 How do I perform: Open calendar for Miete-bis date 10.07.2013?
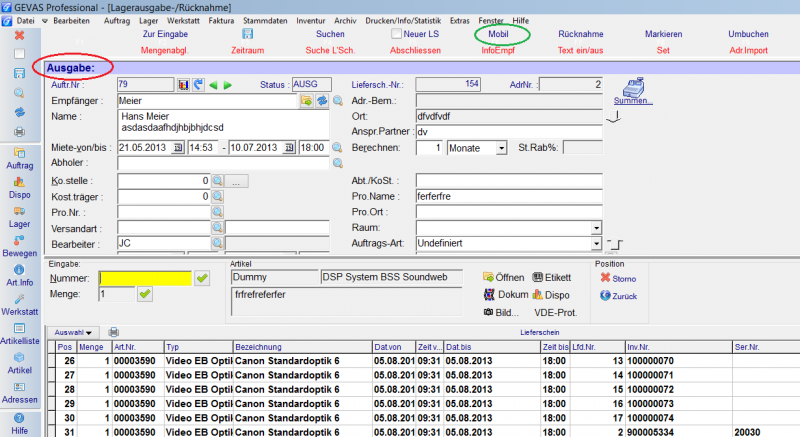[289, 148]
